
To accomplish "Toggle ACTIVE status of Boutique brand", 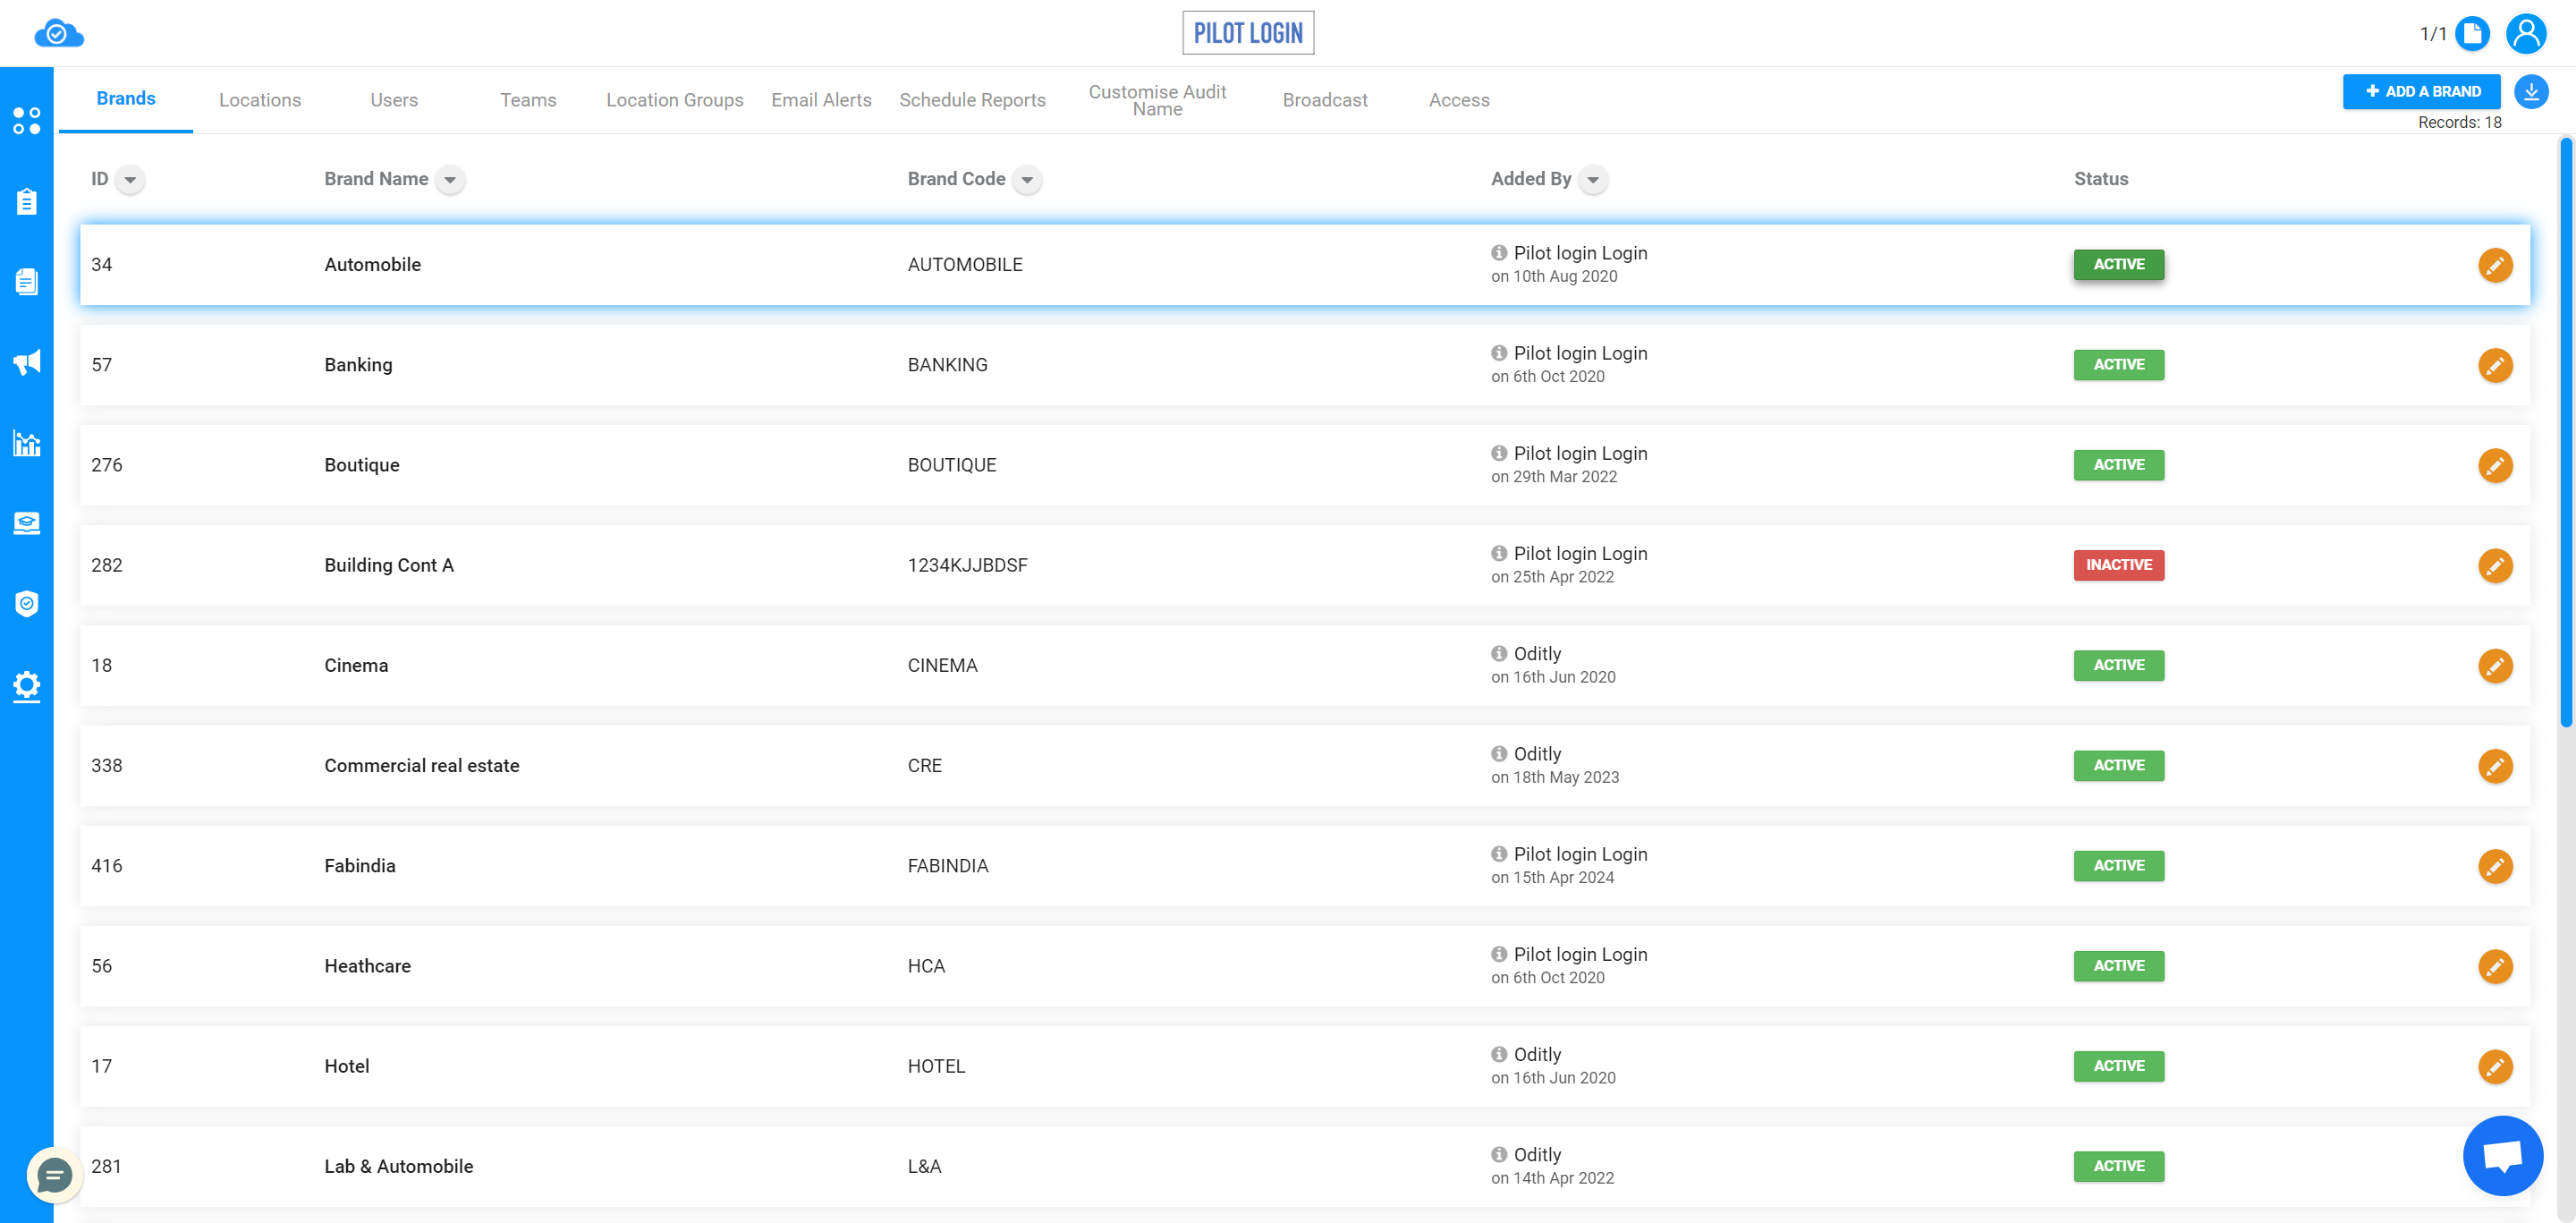I will point(2118,465).
